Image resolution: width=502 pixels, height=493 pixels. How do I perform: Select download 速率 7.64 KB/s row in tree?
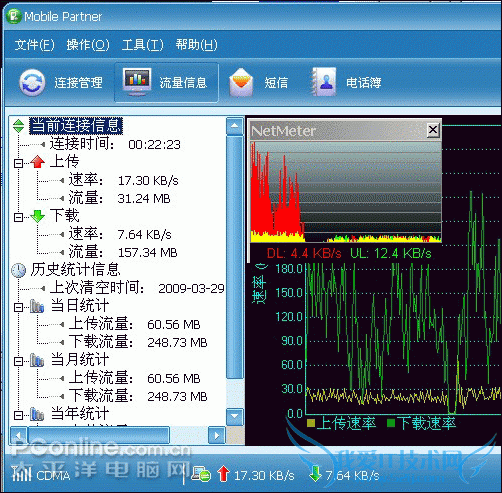pyautogui.click(x=120, y=234)
